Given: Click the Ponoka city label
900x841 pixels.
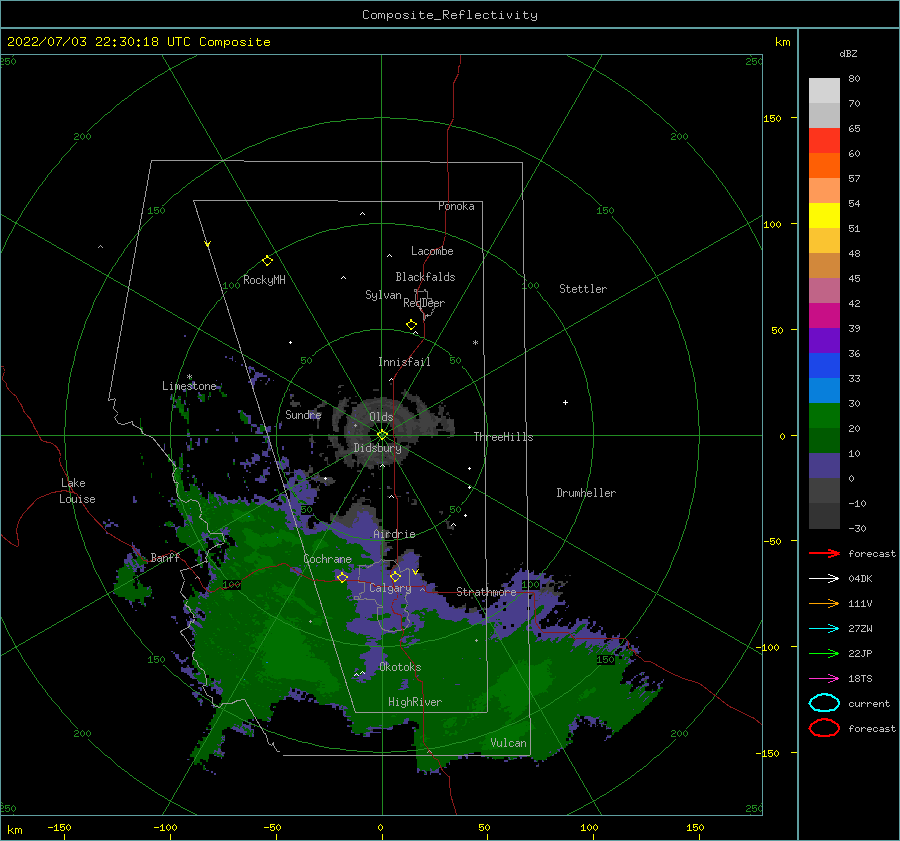Looking at the screenshot, I should [456, 206].
